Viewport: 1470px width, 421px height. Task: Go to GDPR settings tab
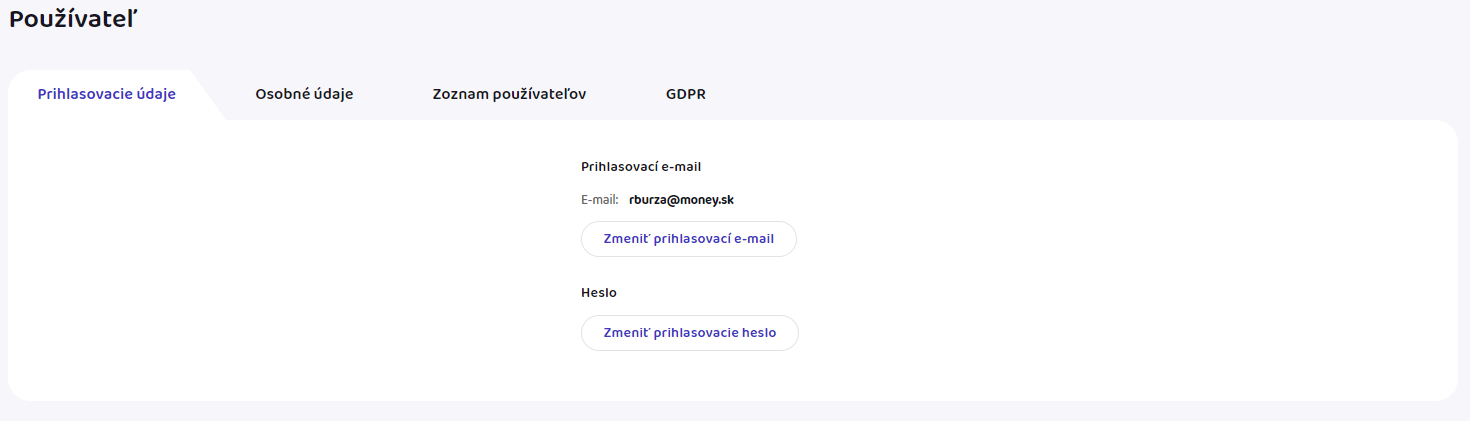click(686, 94)
